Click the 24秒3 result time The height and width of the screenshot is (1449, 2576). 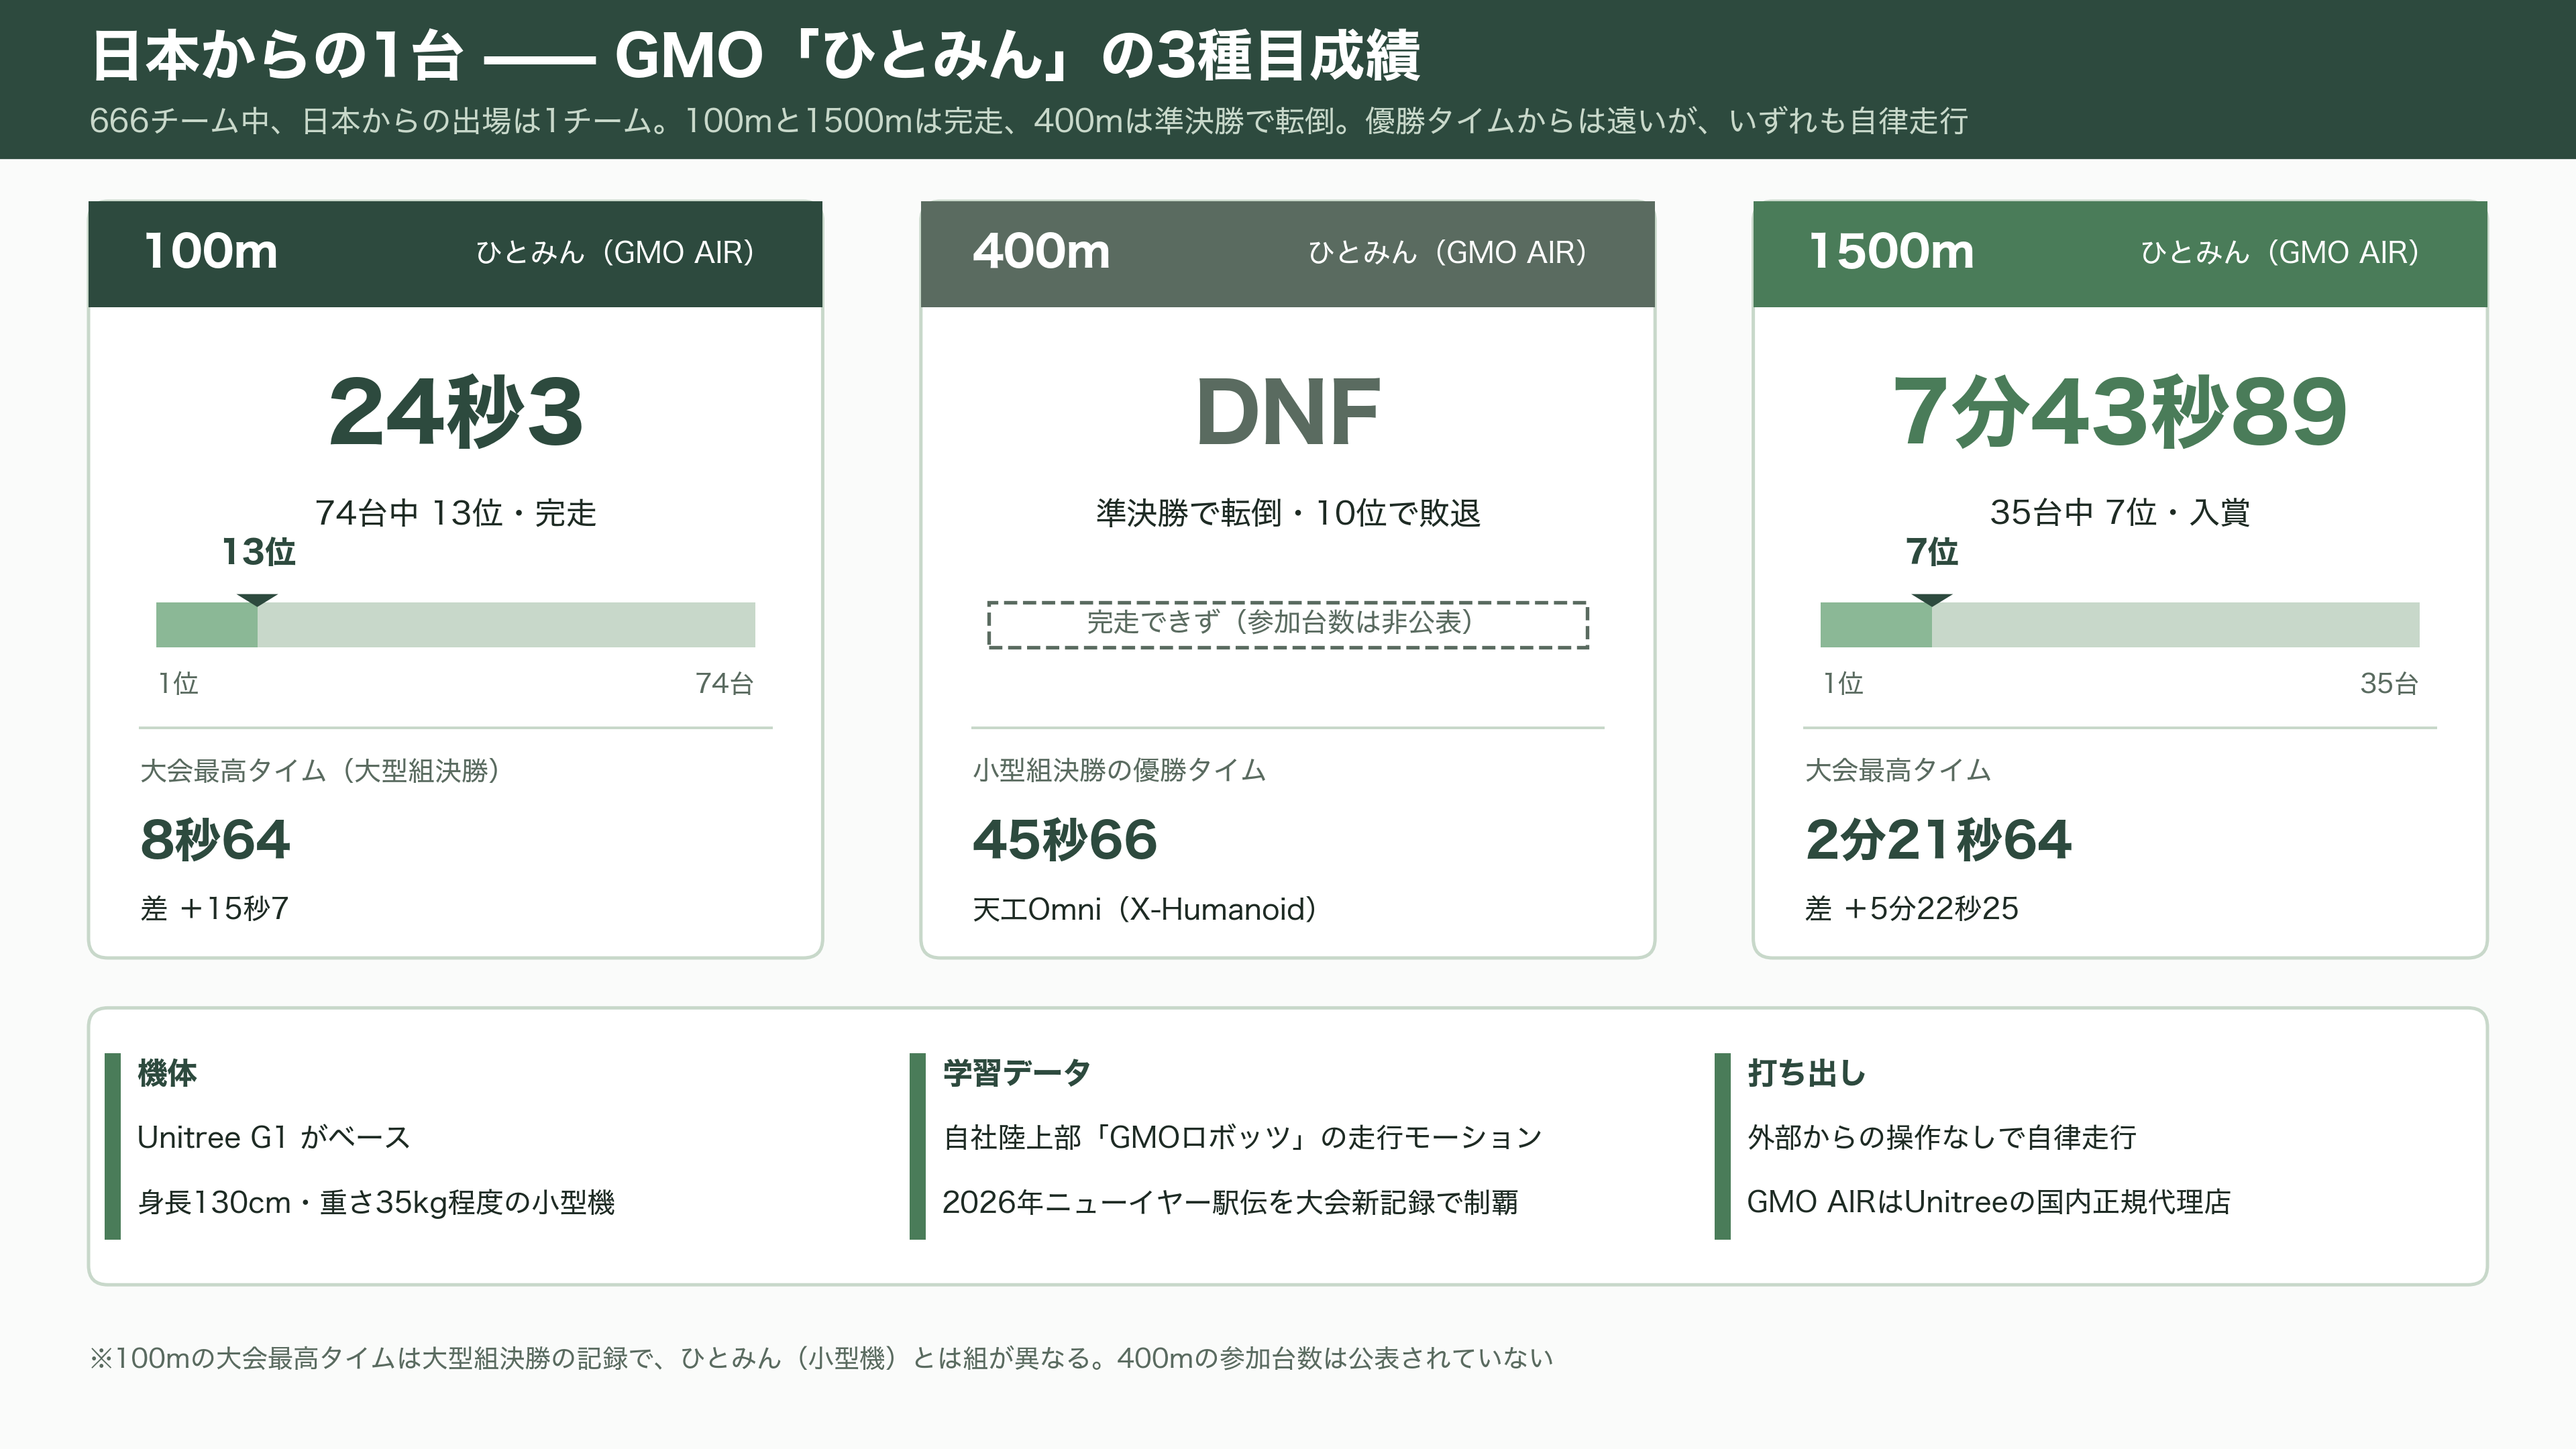point(455,412)
